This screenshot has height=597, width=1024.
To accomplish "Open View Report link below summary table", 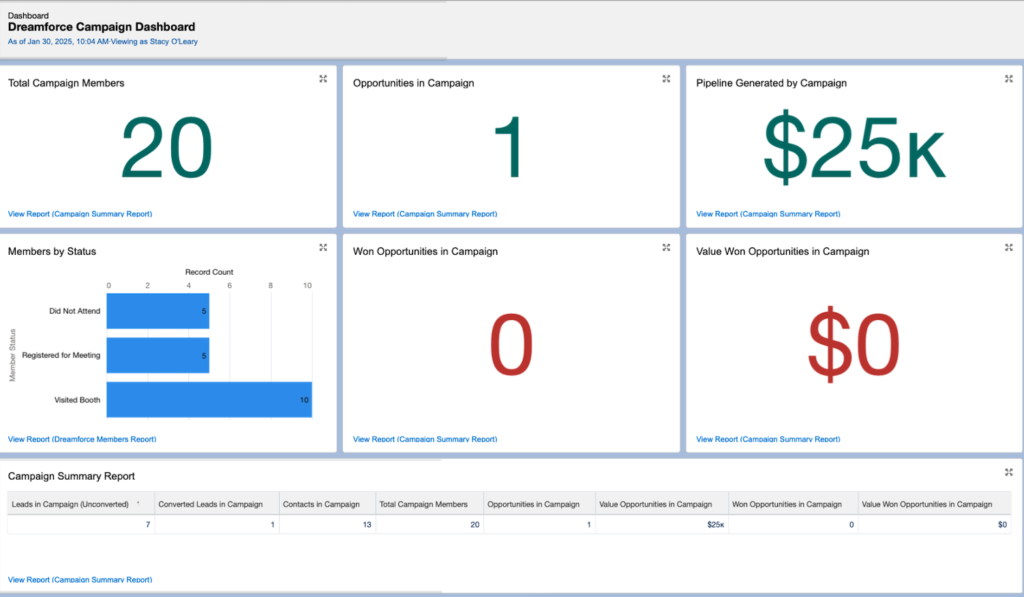I will (x=80, y=579).
